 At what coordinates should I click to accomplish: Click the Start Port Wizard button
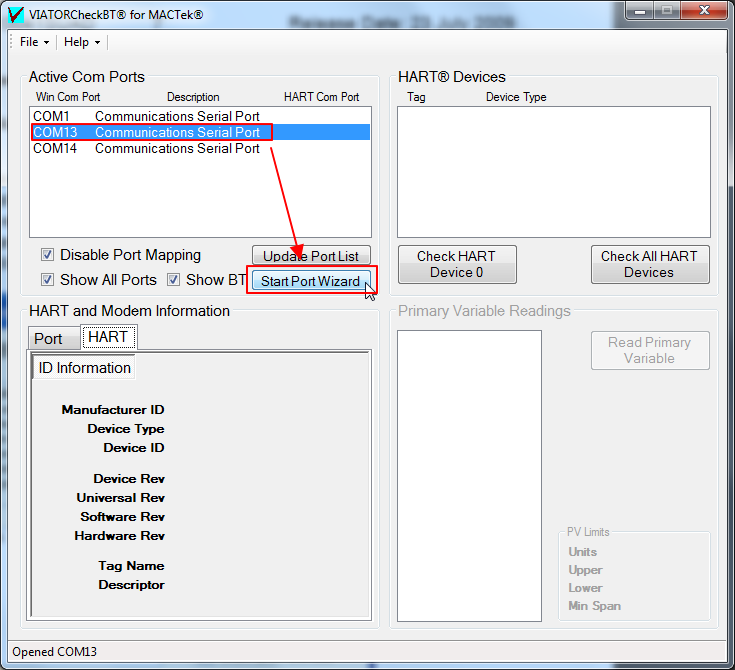point(311,280)
